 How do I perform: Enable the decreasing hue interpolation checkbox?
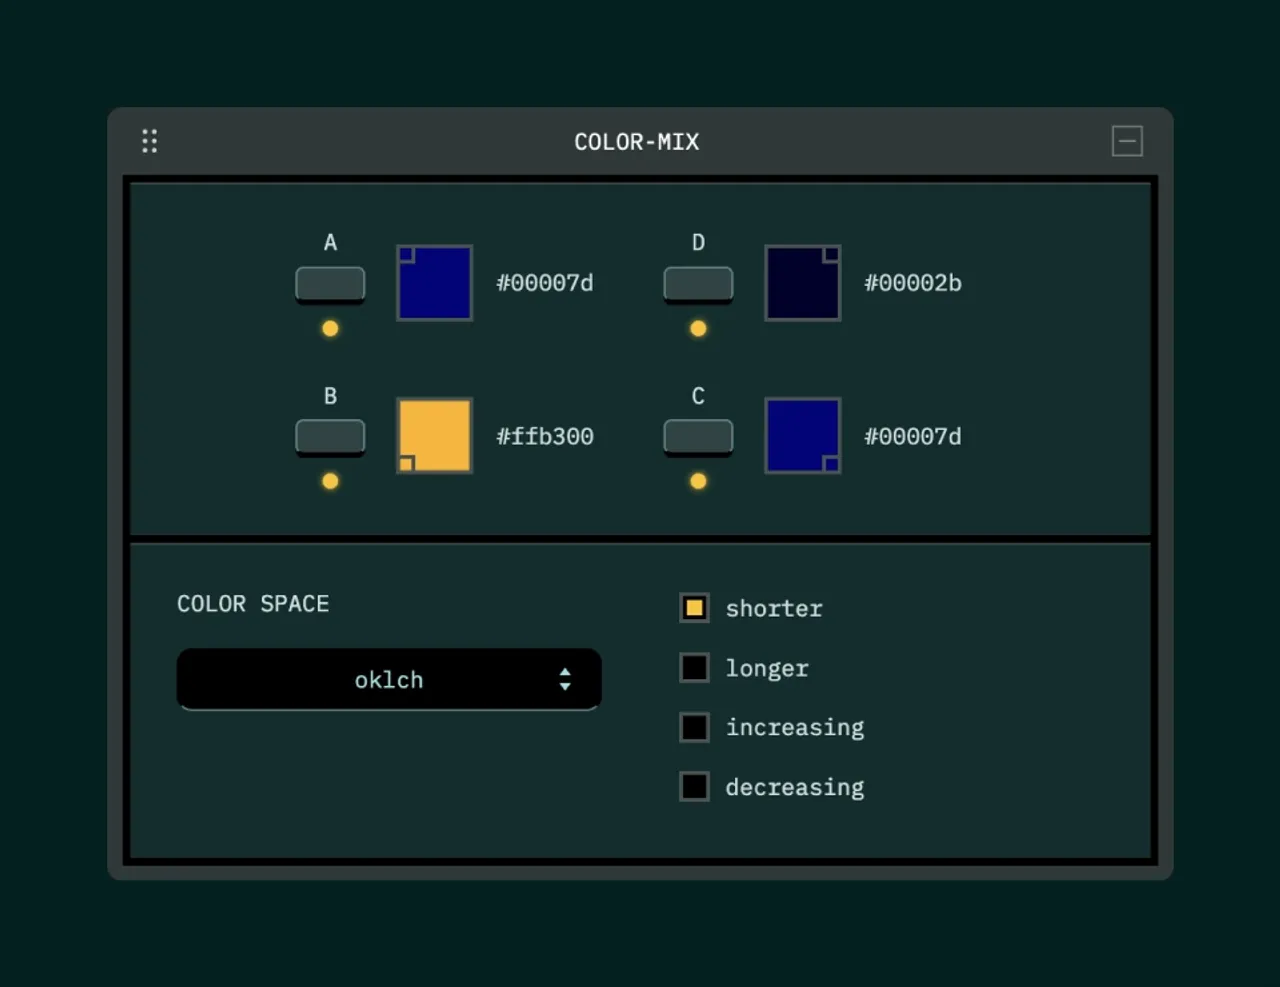(x=694, y=786)
